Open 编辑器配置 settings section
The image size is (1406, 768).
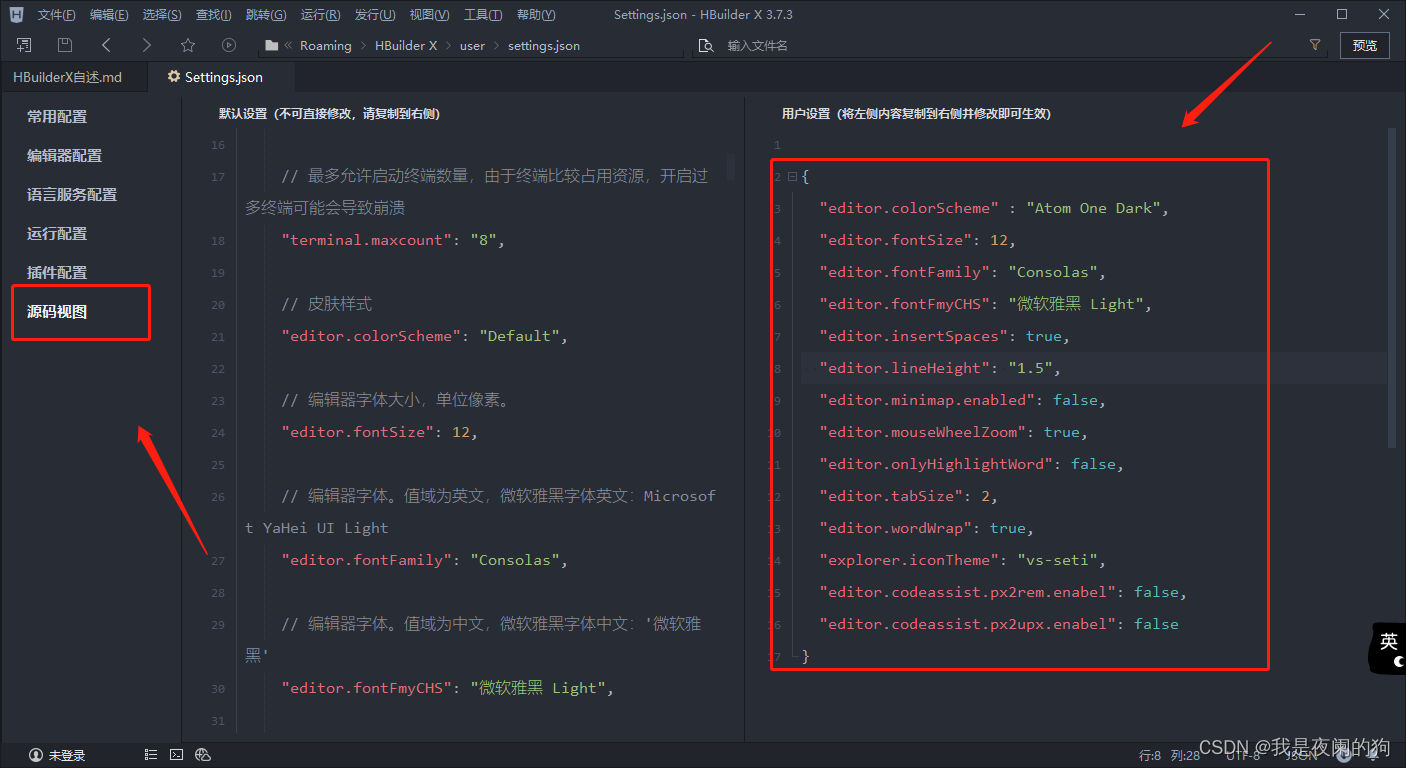[x=64, y=156]
